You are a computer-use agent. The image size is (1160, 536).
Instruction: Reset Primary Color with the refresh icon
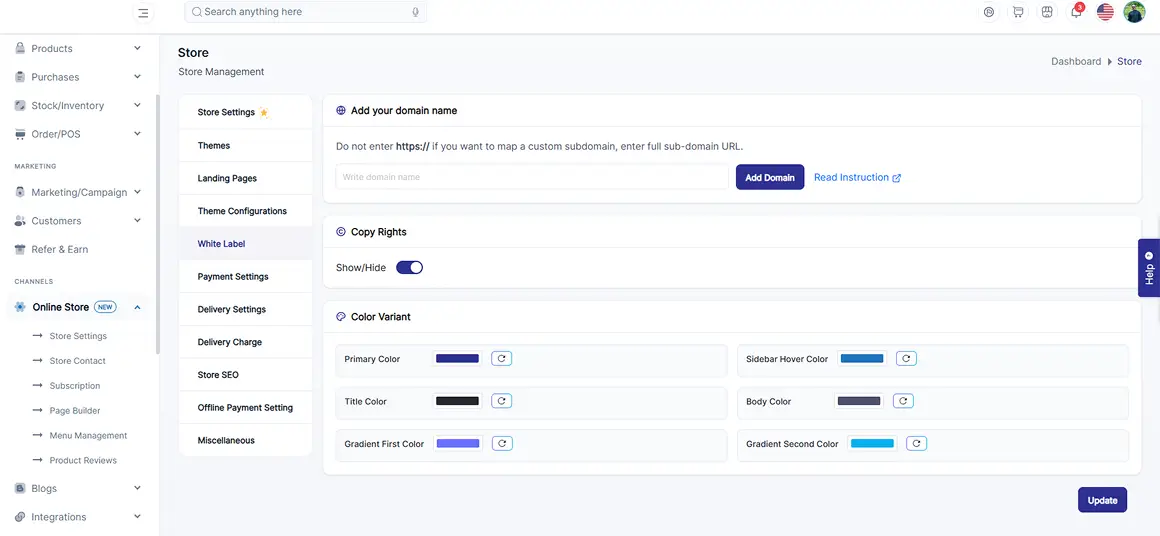(502, 359)
